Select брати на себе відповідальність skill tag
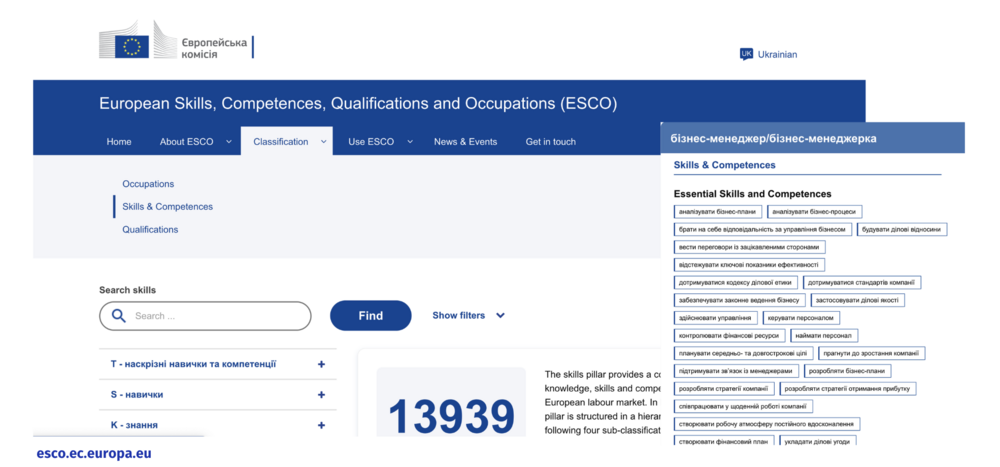Viewport: 1000px width, 467px height. coord(763,229)
